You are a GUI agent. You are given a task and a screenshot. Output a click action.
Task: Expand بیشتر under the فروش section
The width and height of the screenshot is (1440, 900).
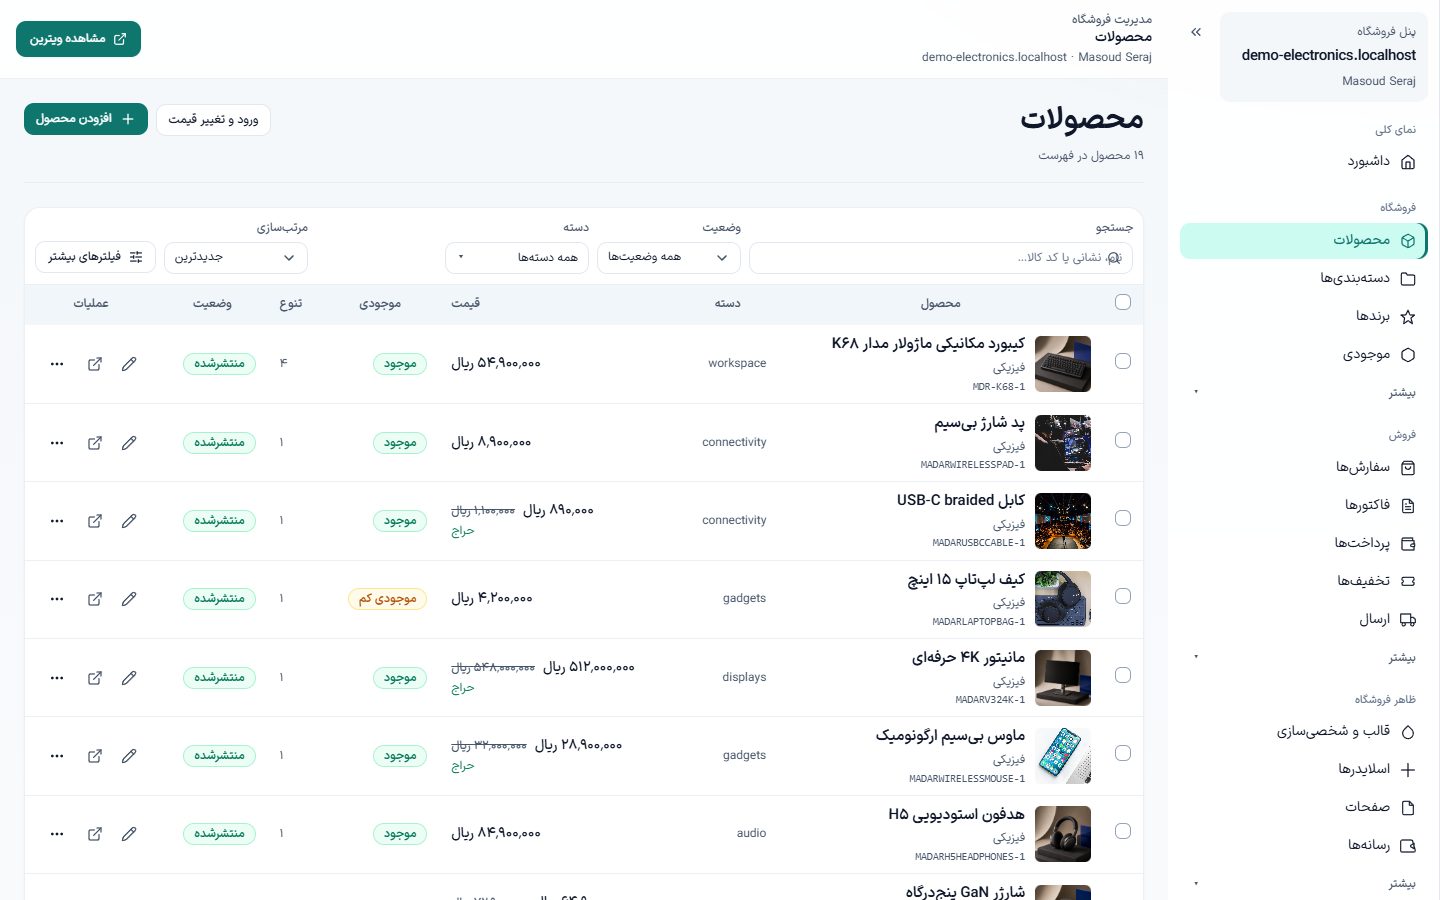click(1304, 657)
